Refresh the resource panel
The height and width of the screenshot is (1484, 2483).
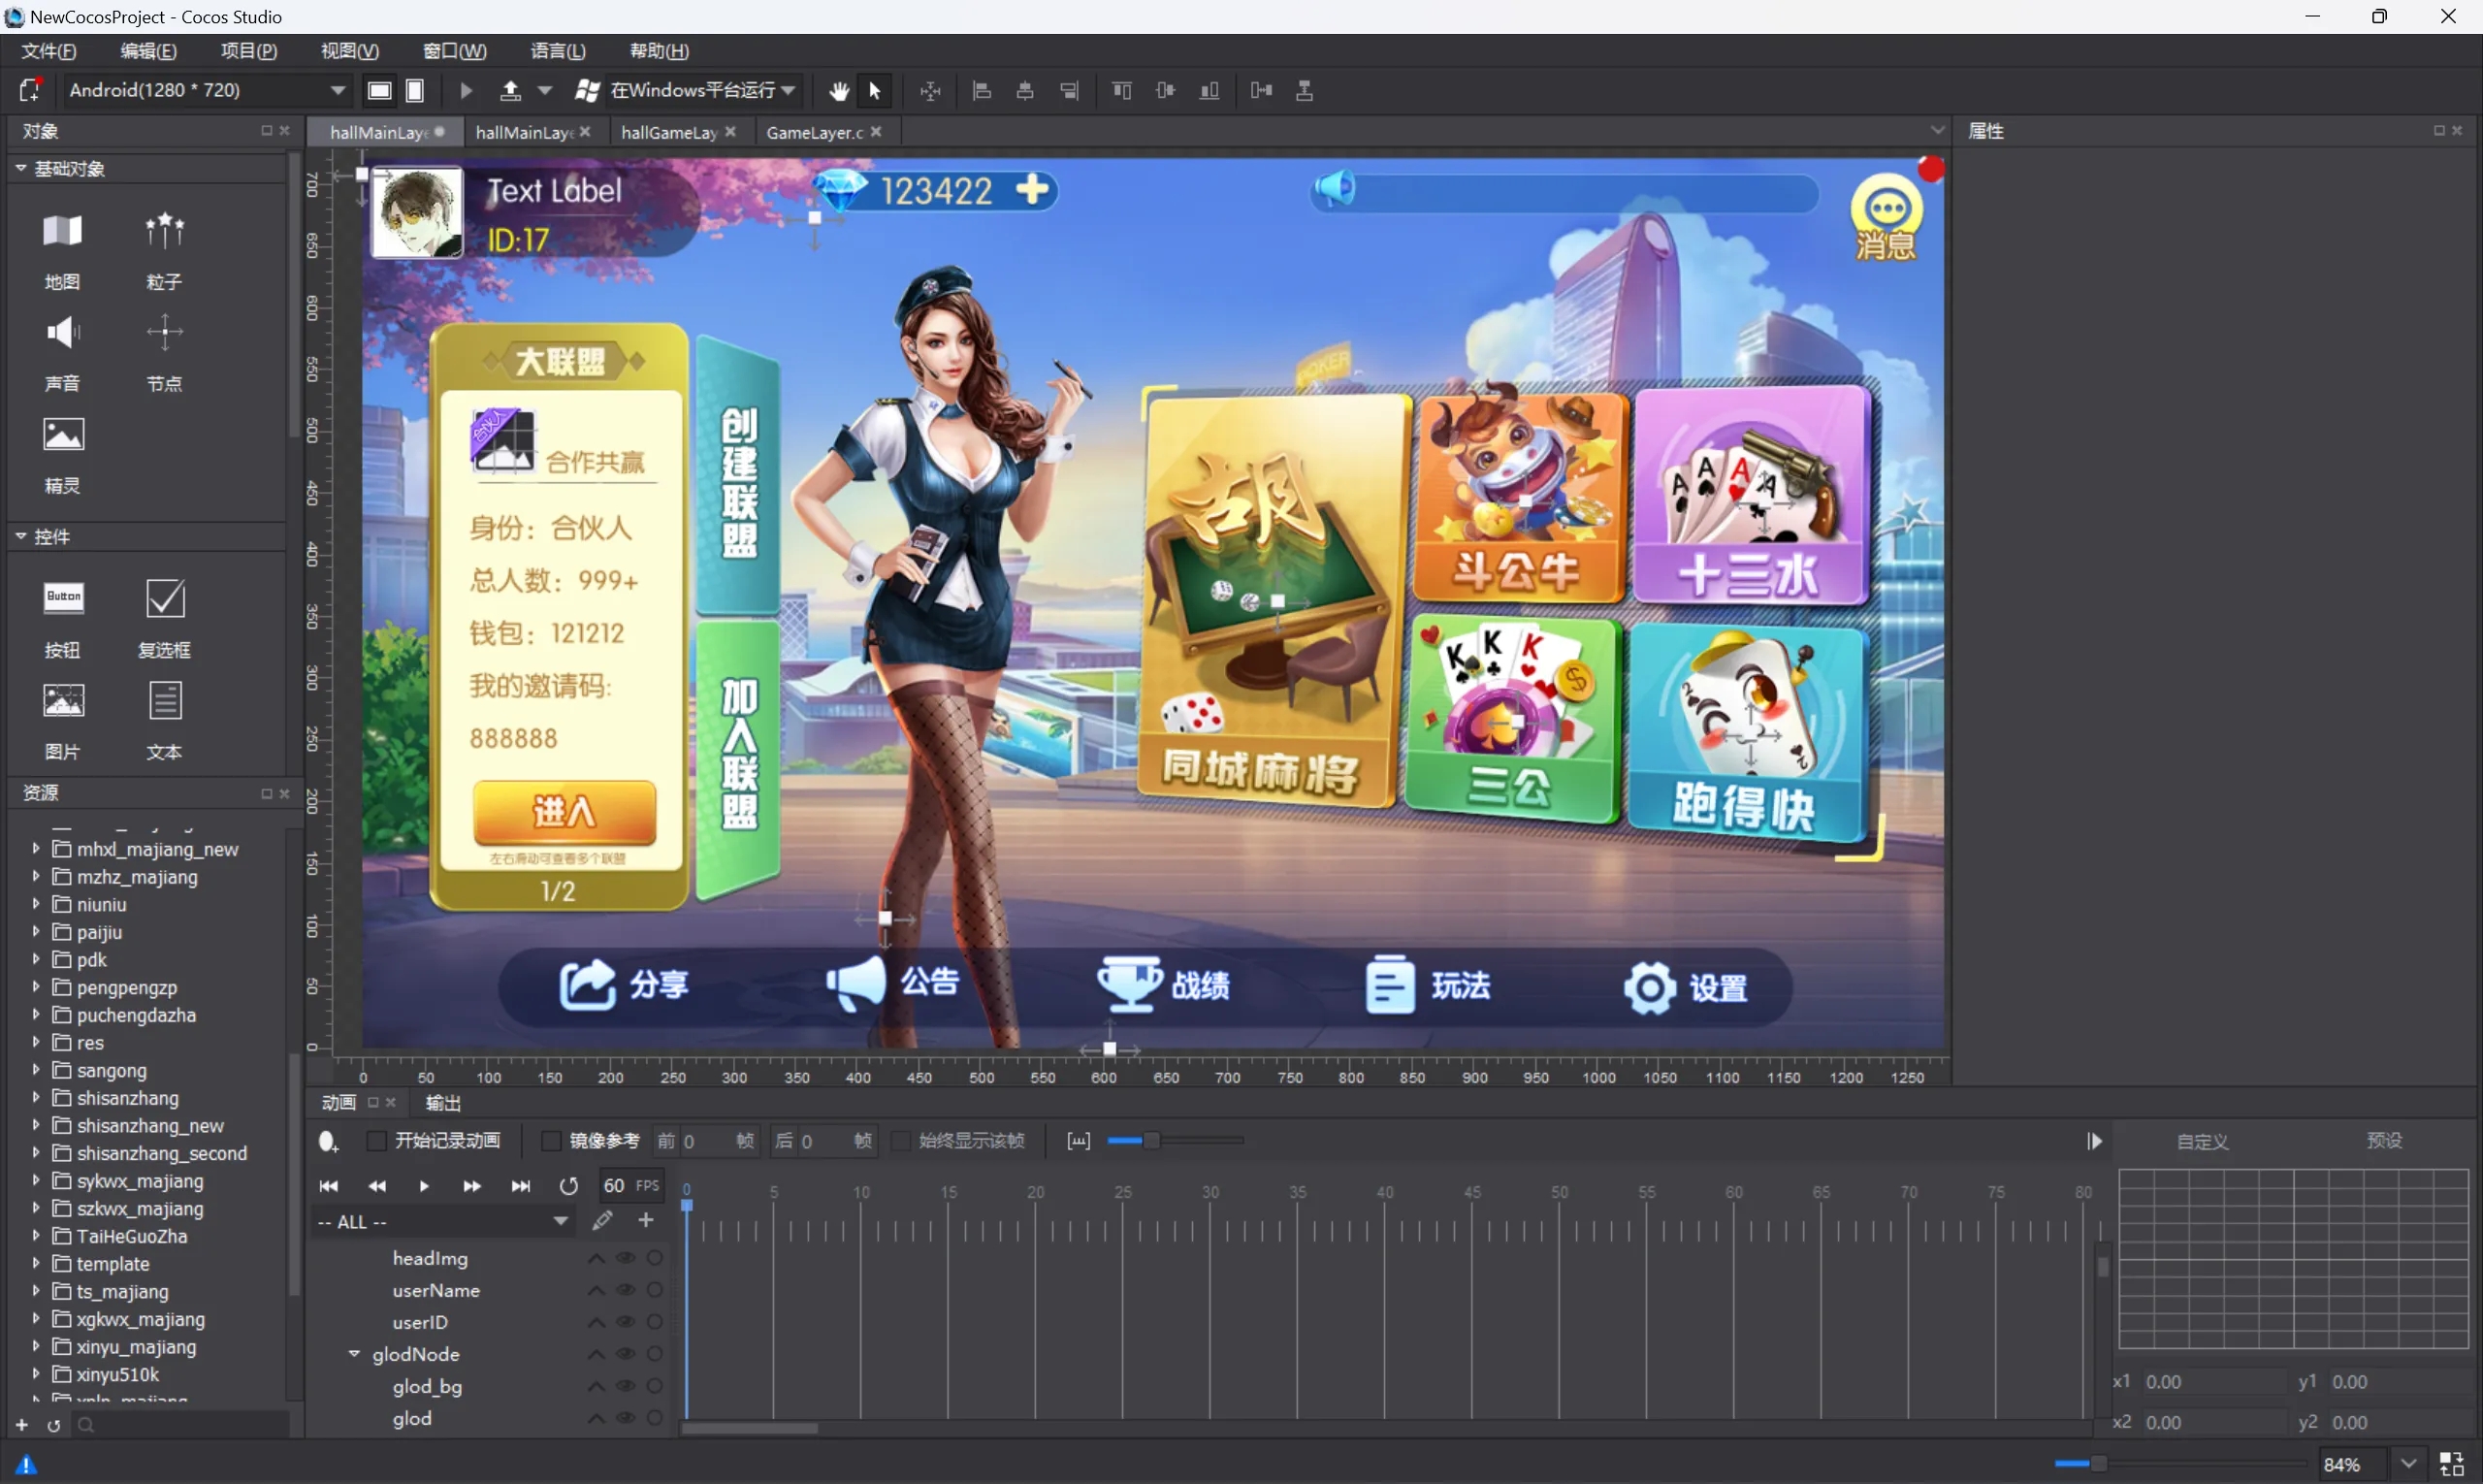tap(54, 1425)
